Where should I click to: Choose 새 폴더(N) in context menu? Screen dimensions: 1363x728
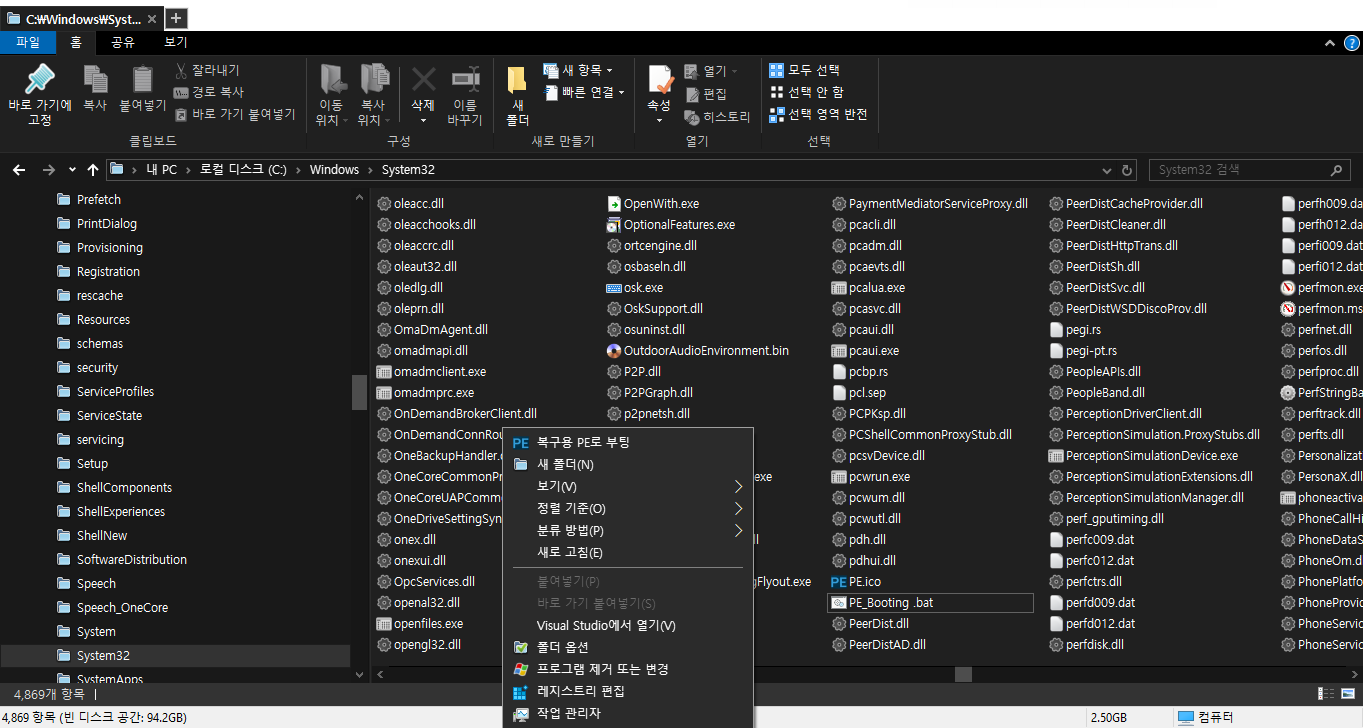tap(627, 464)
